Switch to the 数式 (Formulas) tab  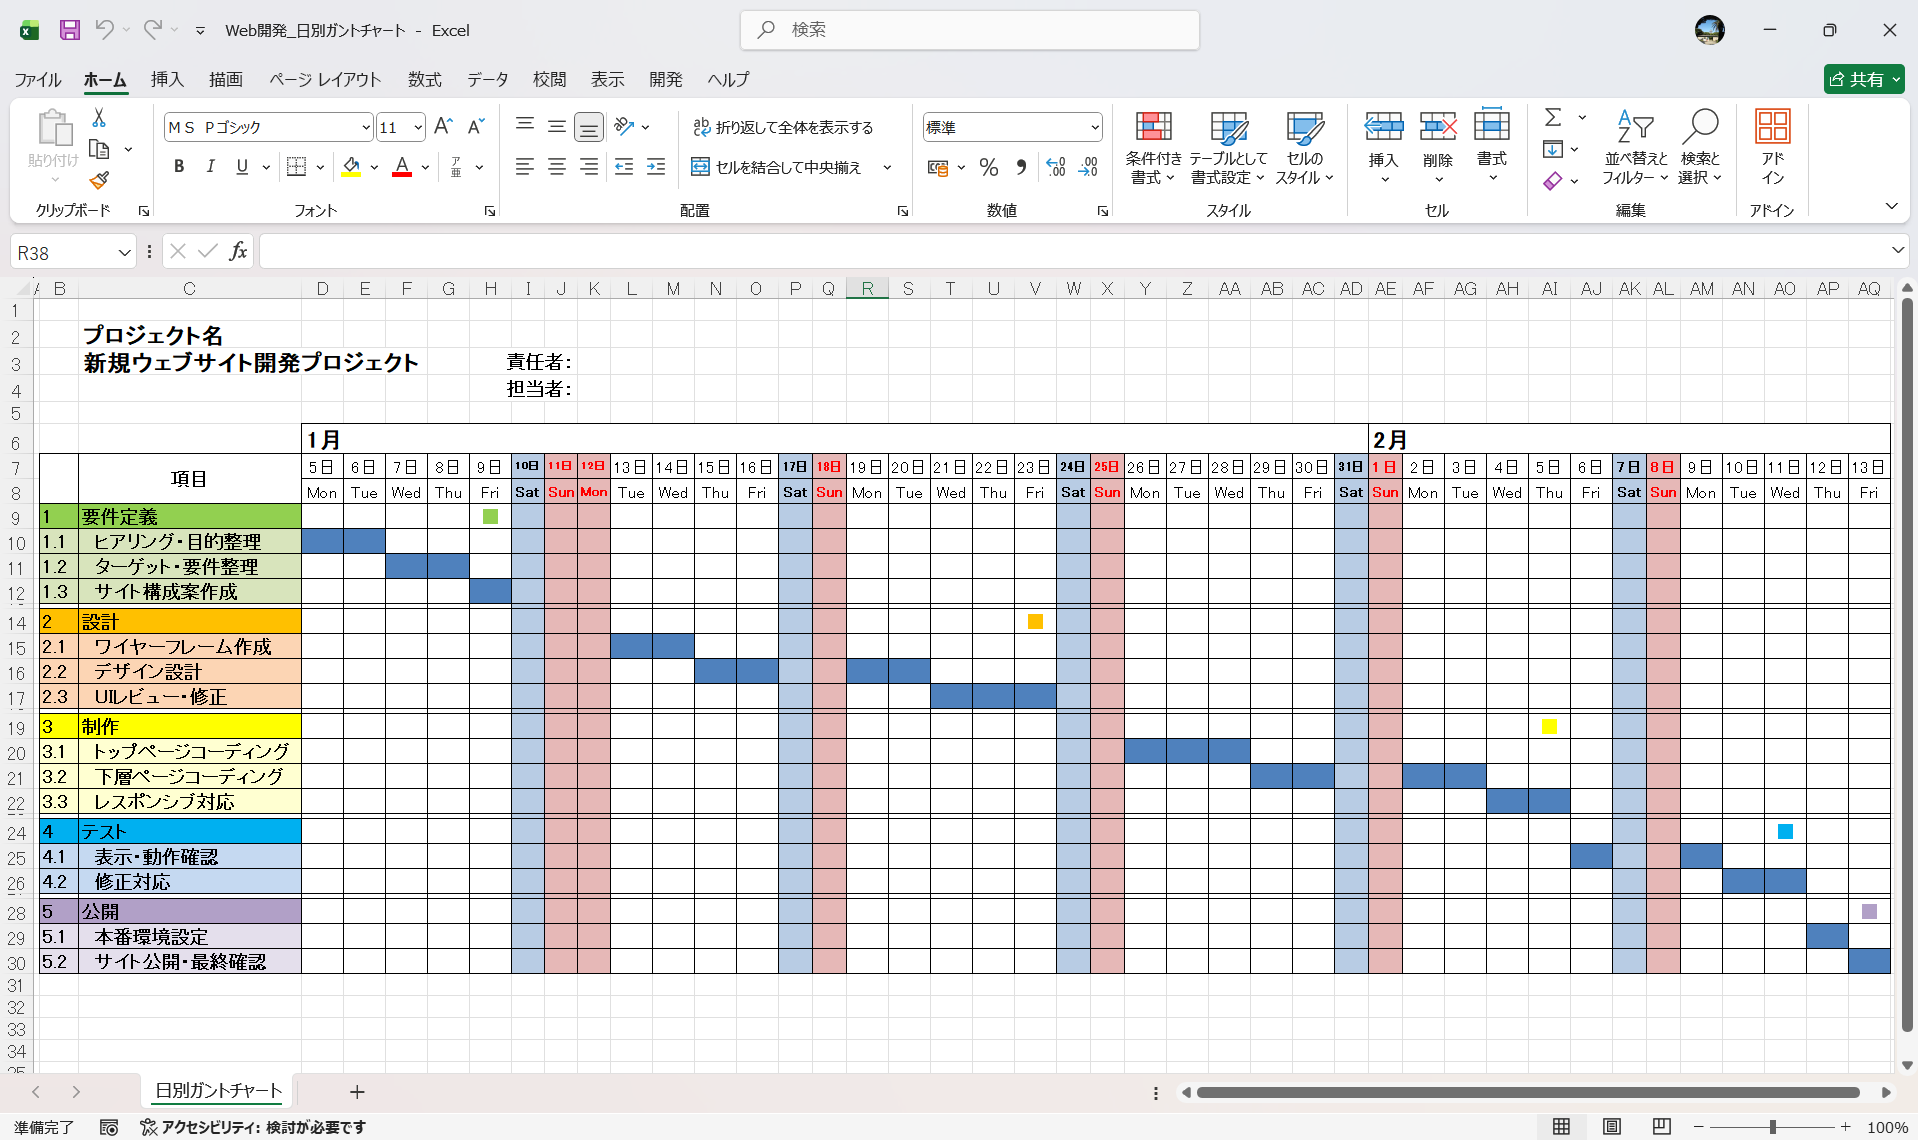click(424, 79)
